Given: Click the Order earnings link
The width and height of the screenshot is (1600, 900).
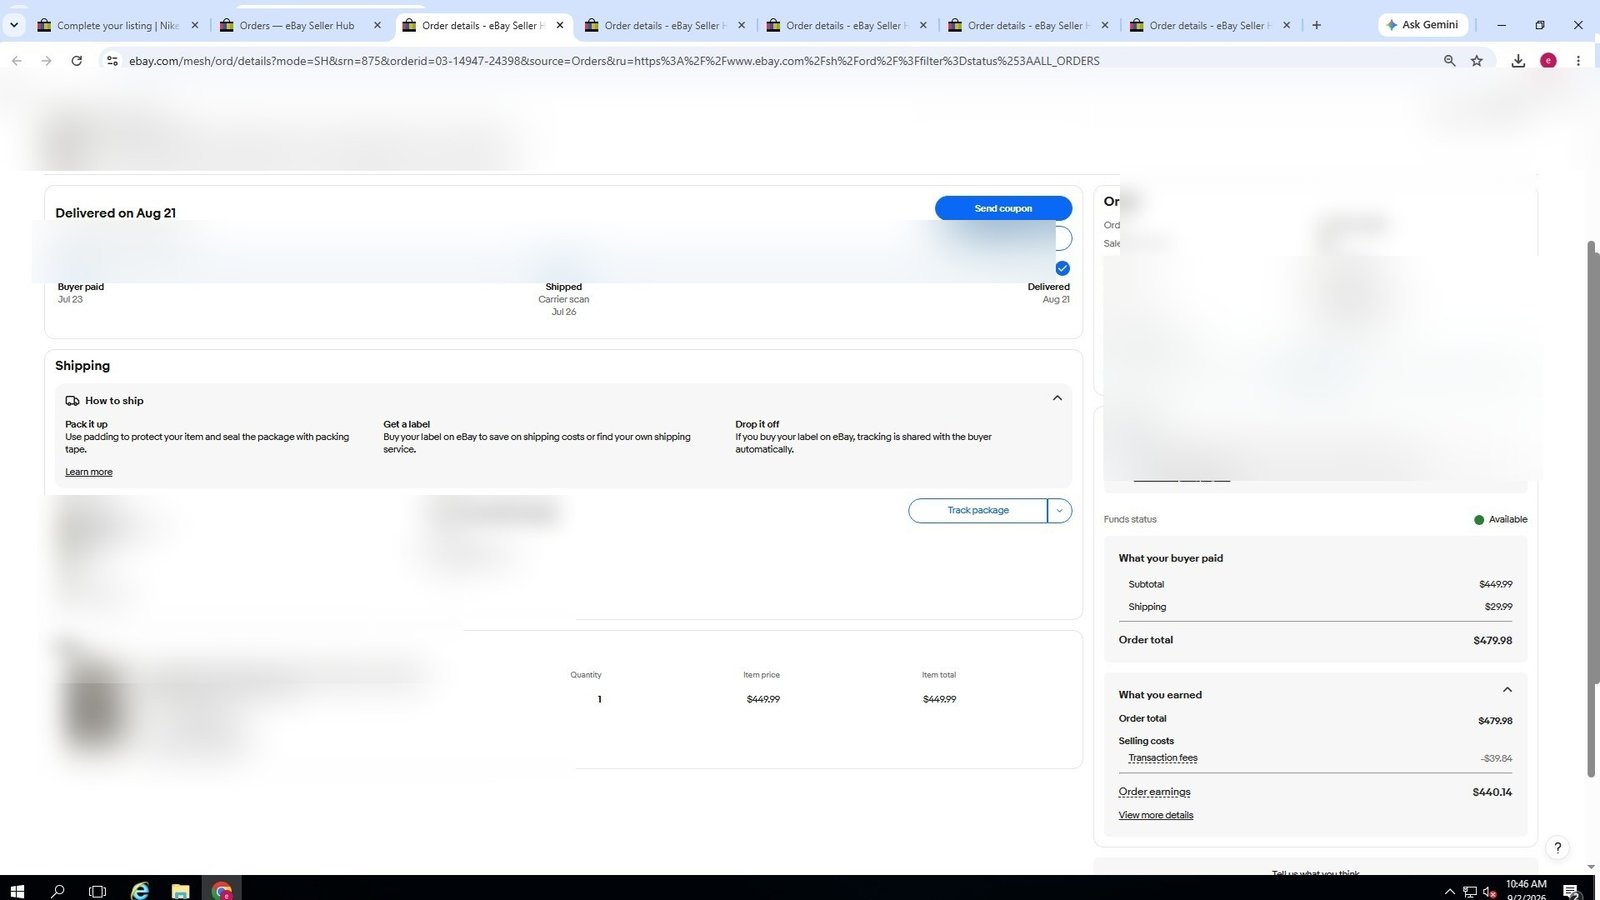Looking at the screenshot, I should [x=1154, y=792].
